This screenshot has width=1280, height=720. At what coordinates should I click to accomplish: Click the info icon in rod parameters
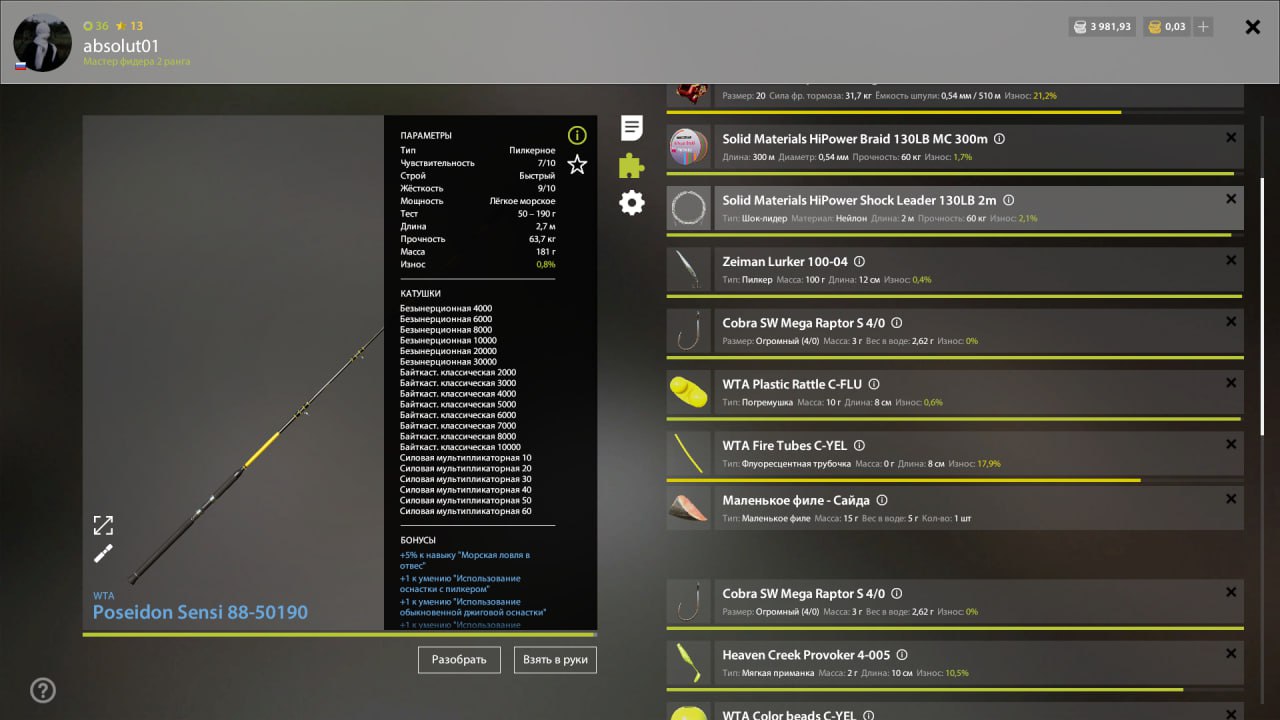click(x=577, y=135)
